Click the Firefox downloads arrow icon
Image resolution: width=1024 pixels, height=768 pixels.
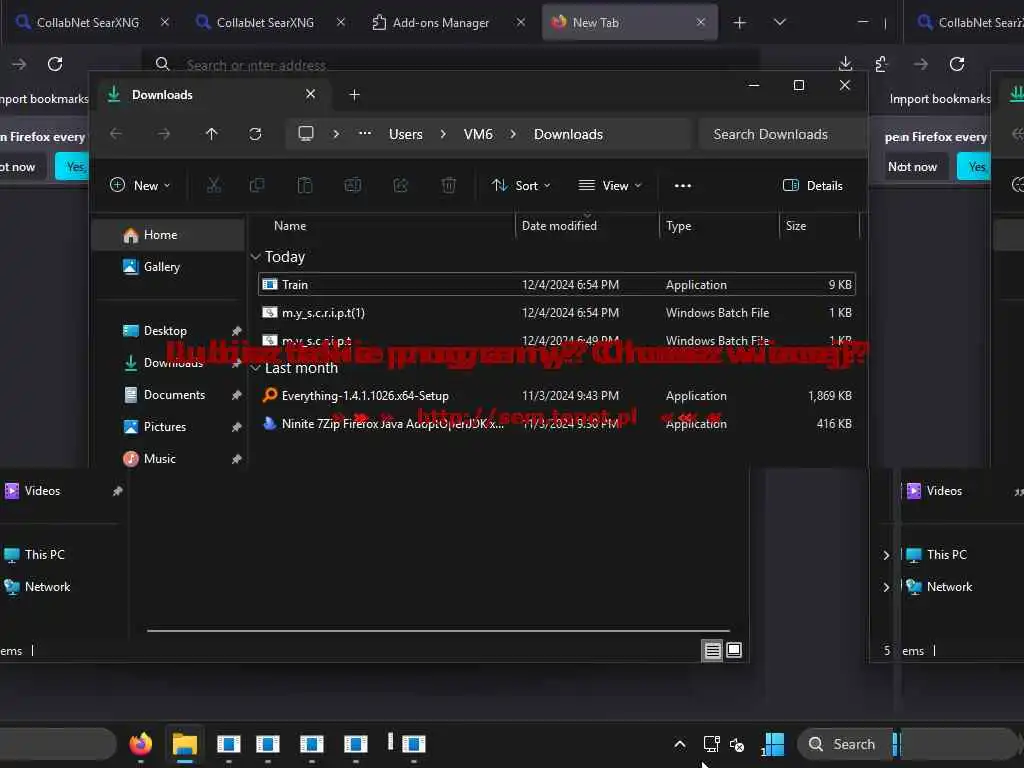click(x=845, y=63)
